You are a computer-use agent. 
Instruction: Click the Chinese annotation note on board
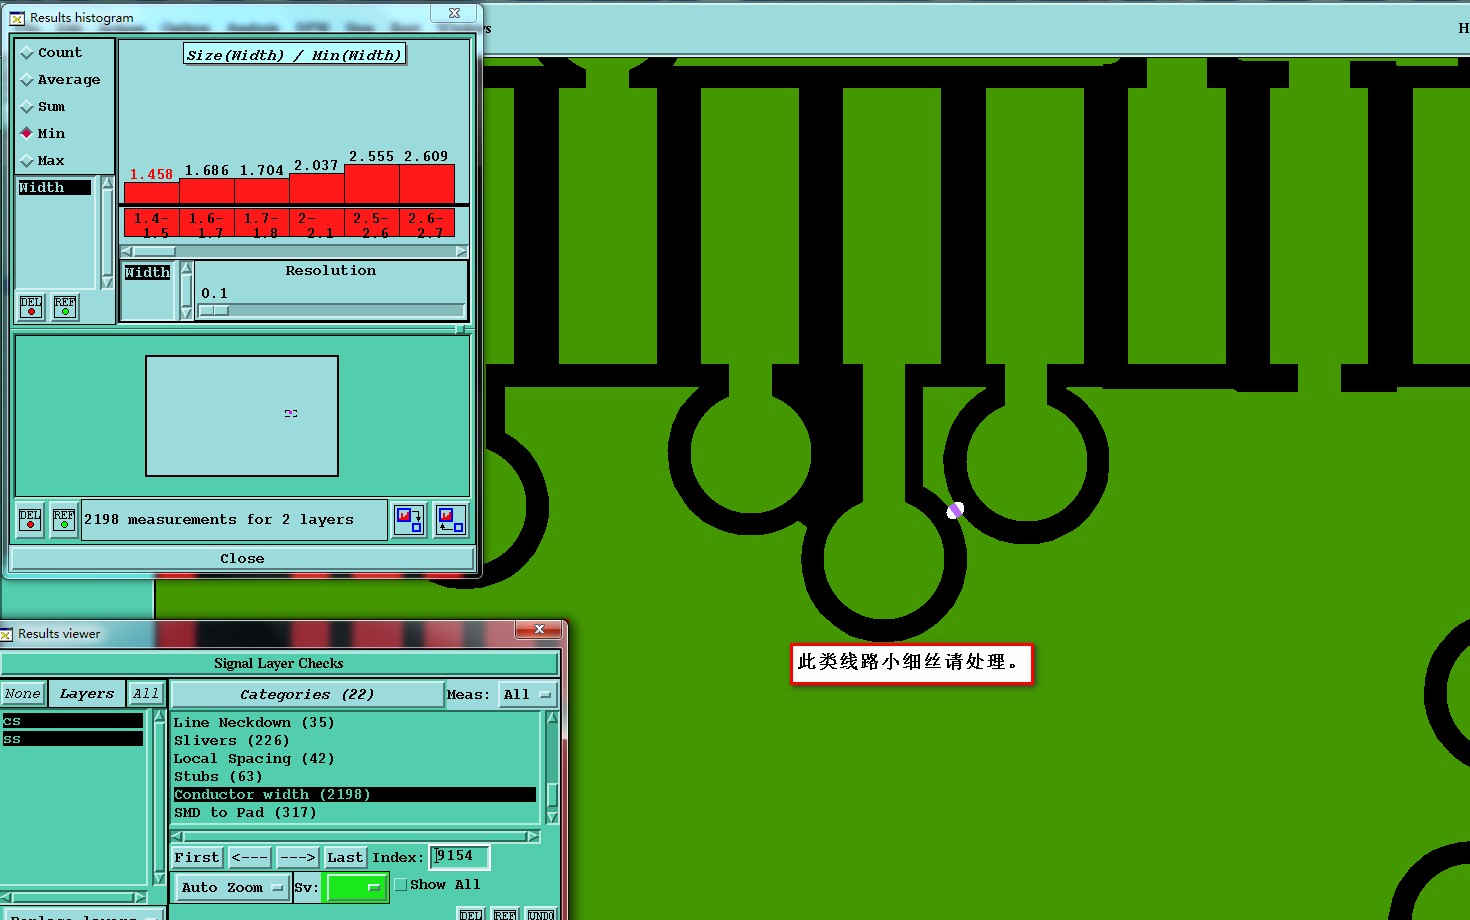click(x=911, y=664)
